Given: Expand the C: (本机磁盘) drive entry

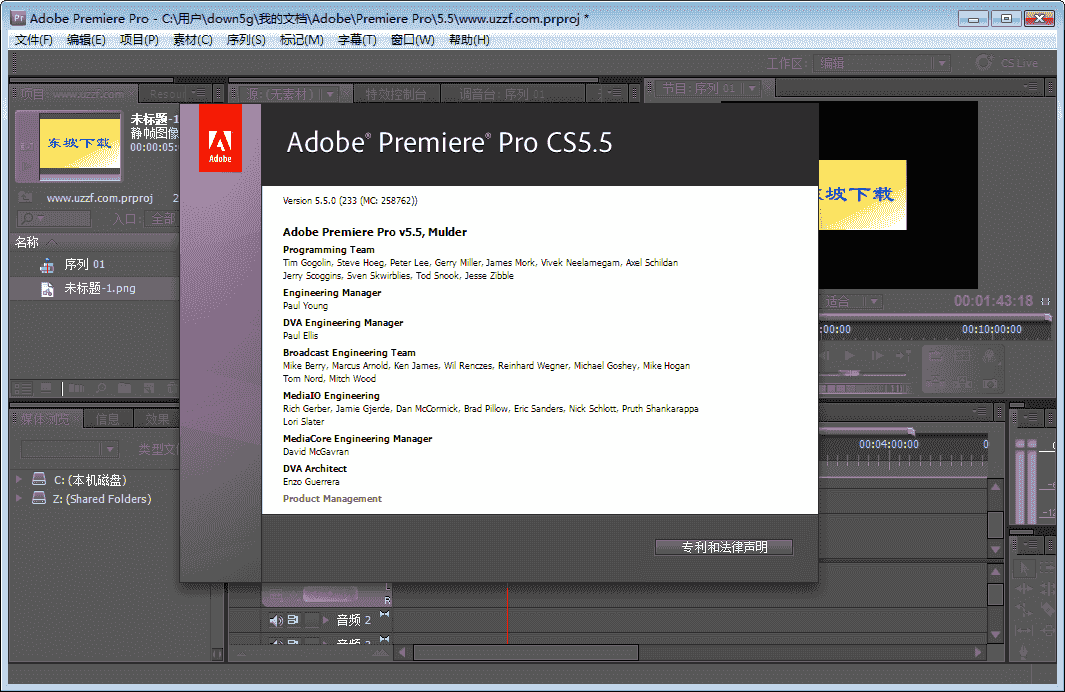Looking at the screenshot, I should [18, 479].
